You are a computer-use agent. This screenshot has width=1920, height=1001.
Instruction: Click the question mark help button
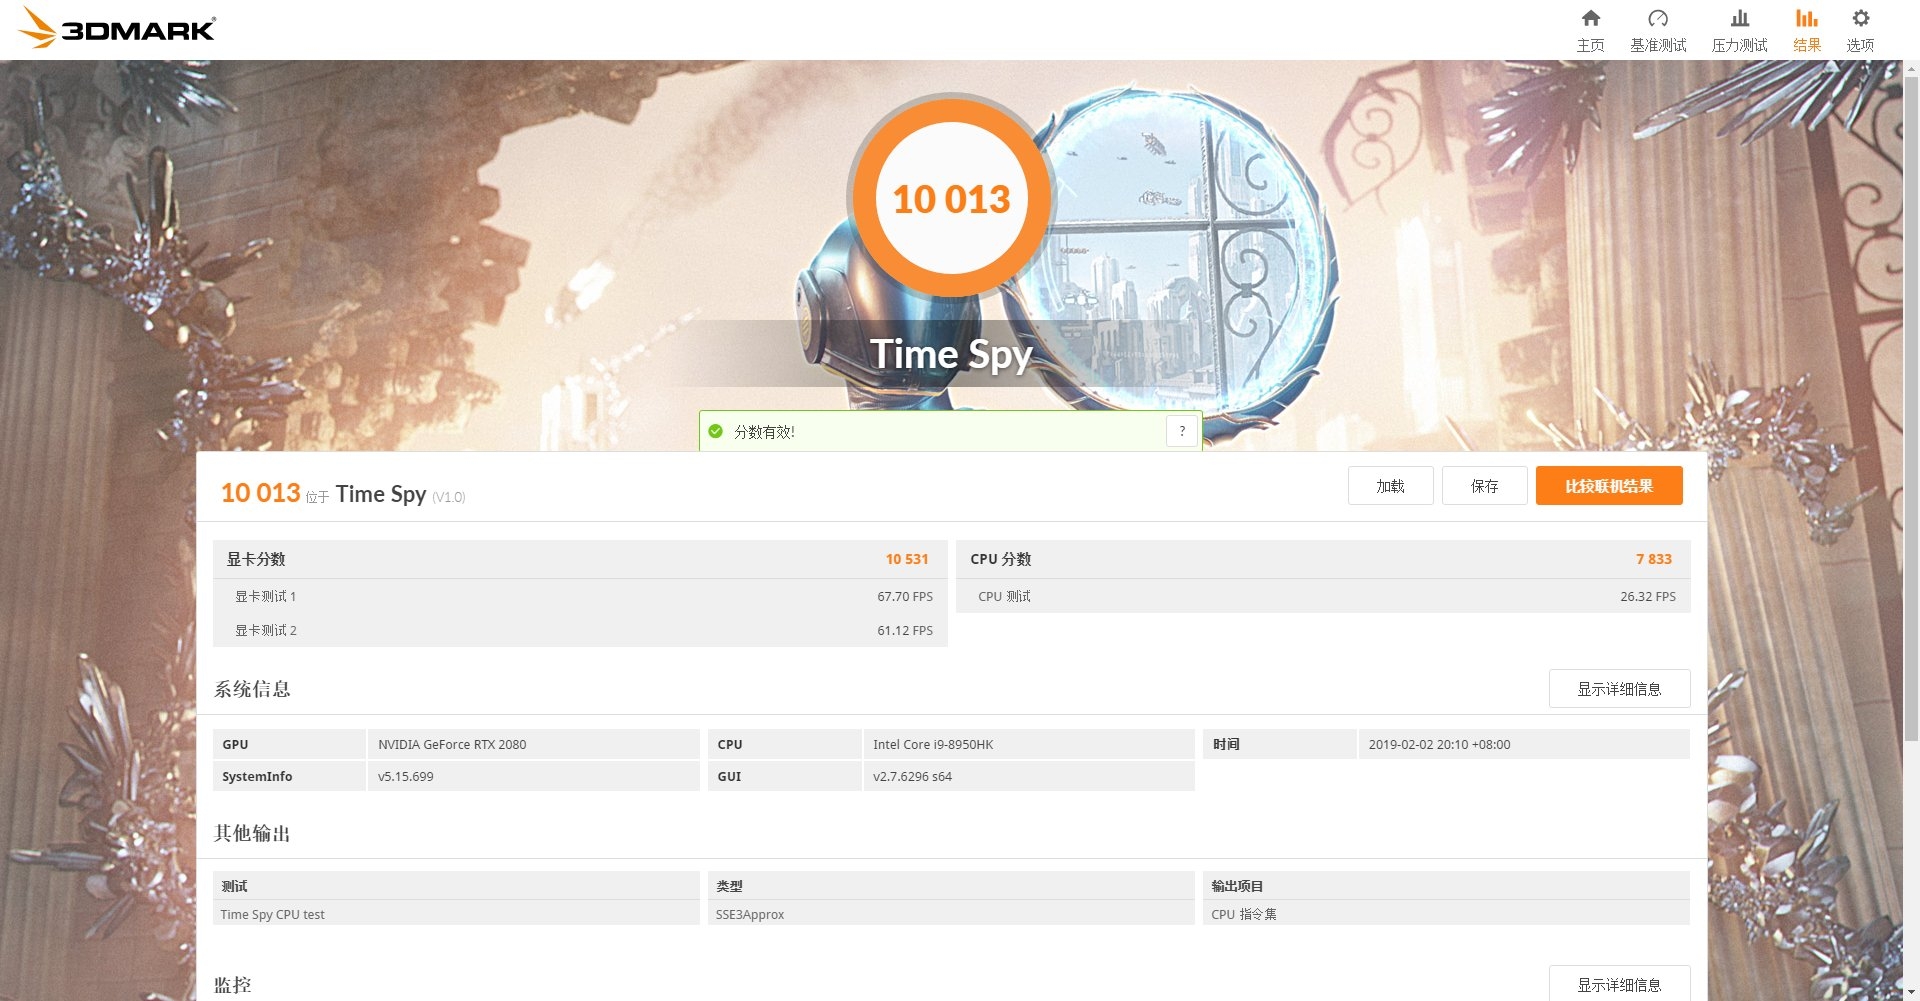click(1182, 431)
